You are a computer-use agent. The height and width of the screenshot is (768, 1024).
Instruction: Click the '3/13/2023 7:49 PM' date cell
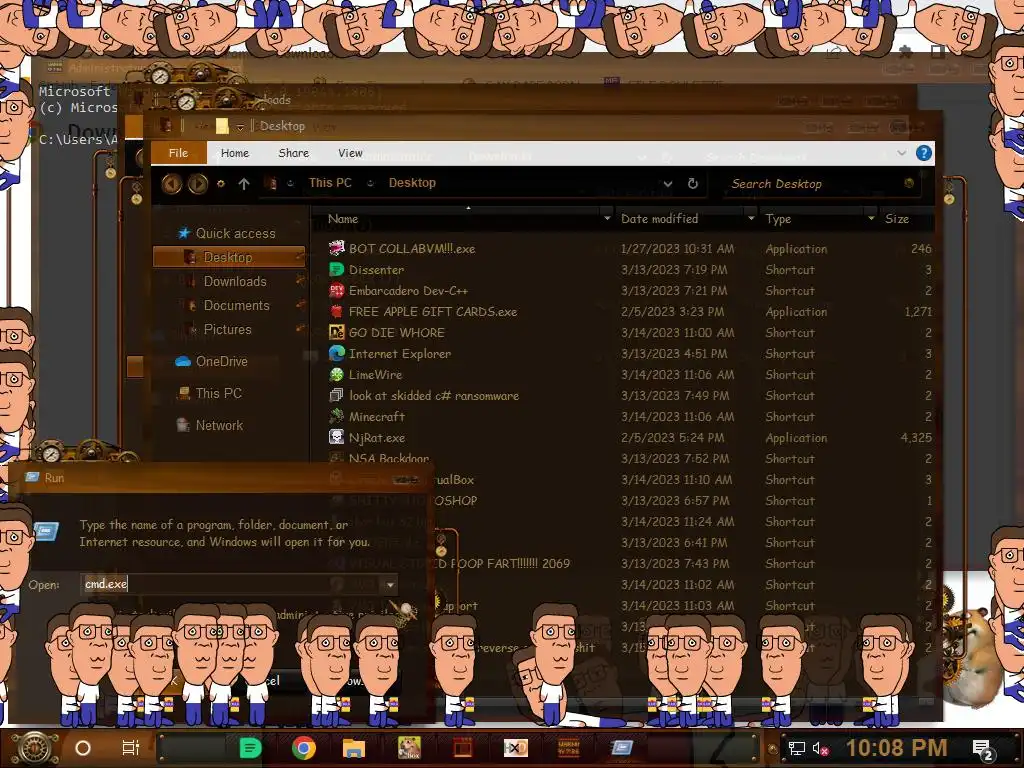click(675, 396)
